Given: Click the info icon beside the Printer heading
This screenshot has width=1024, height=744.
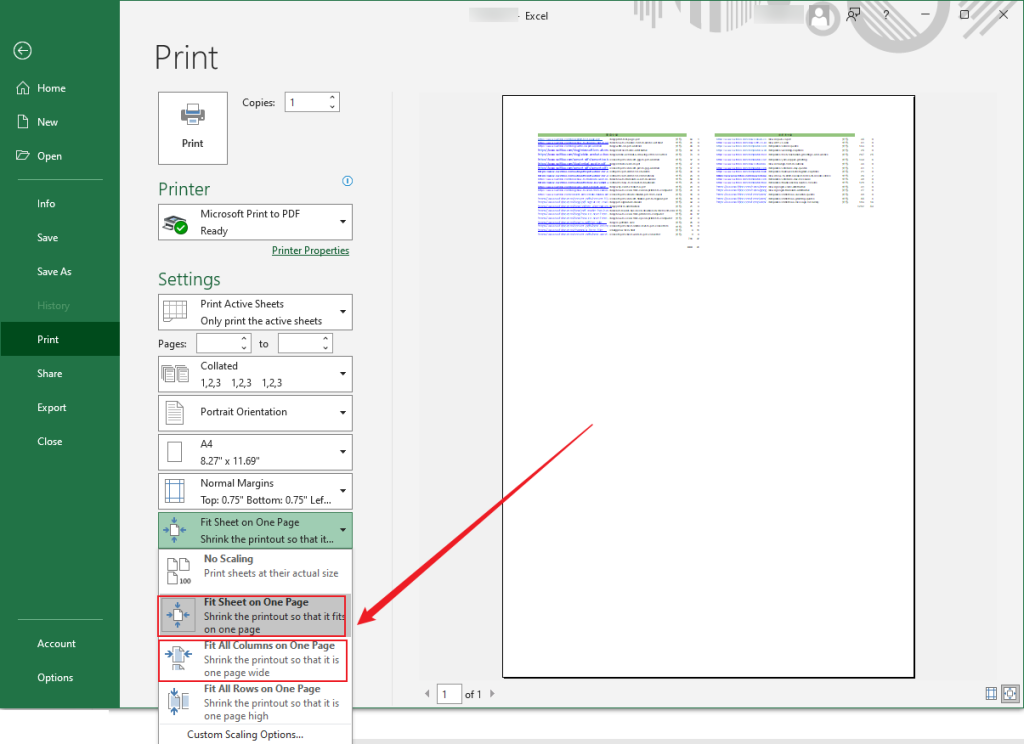Looking at the screenshot, I should (x=347, y=181).
